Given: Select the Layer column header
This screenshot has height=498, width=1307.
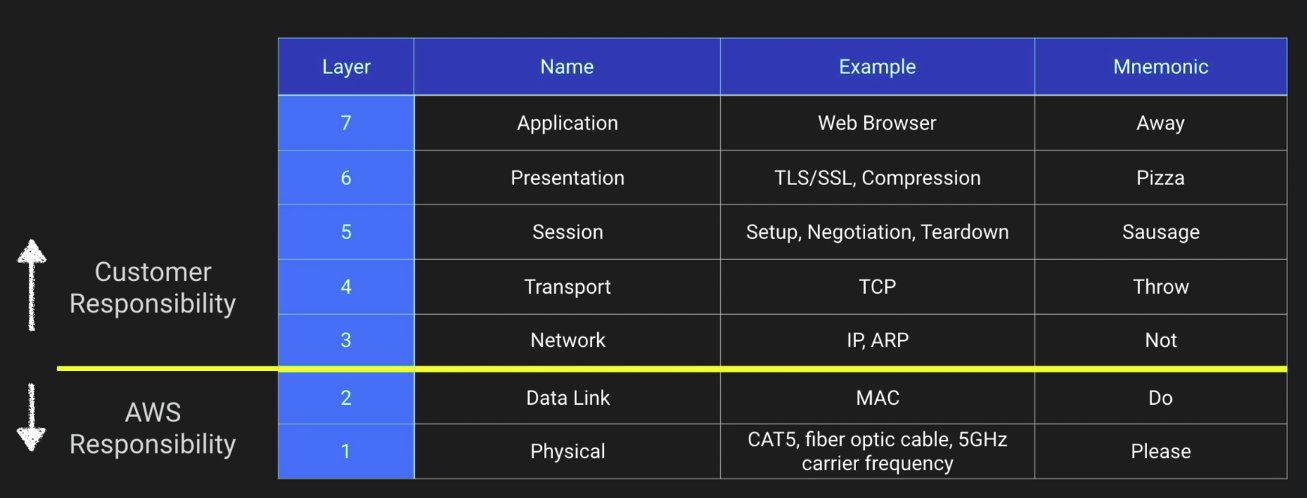Looking at the screenshot, I should click(x=346, y=67).
